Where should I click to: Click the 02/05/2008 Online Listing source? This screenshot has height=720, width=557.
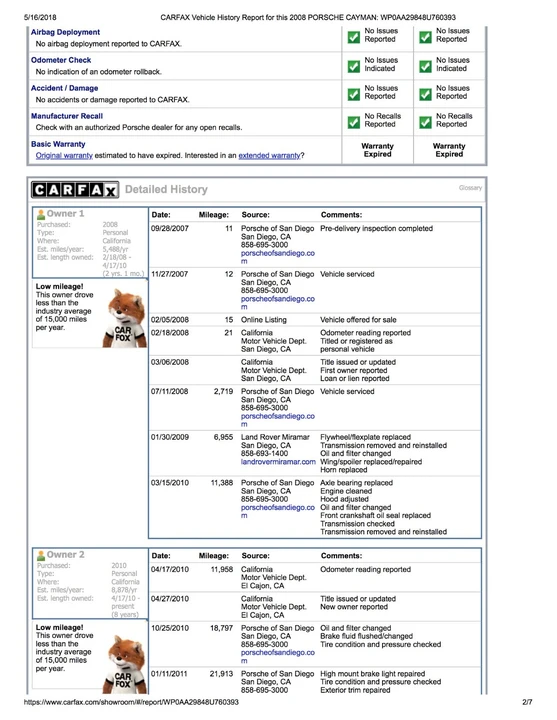[x=264, y=320]
